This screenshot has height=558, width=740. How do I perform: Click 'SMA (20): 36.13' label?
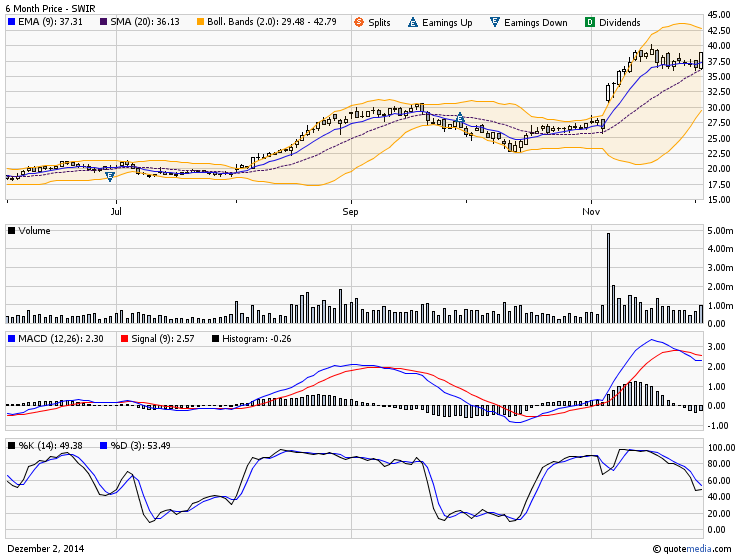click(145, 22)
